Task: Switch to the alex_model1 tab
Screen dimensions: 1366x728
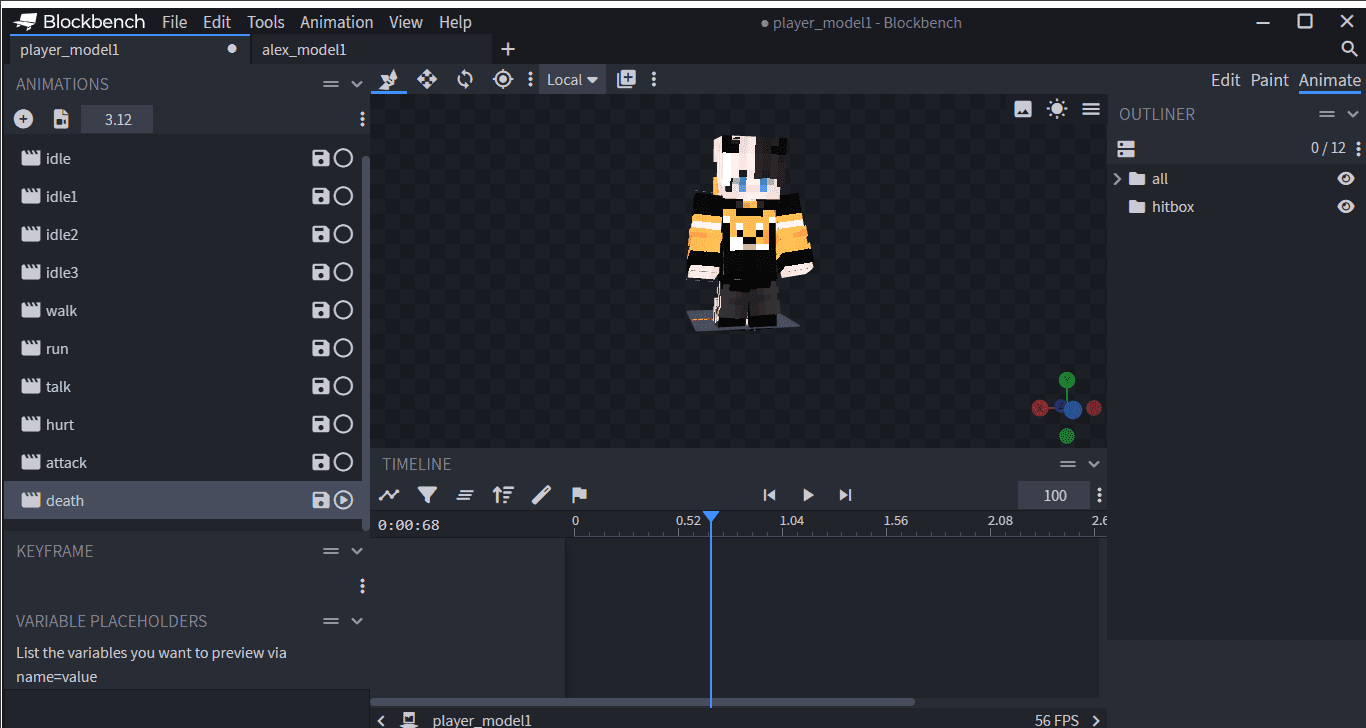Action: click(x=304, y=49)
